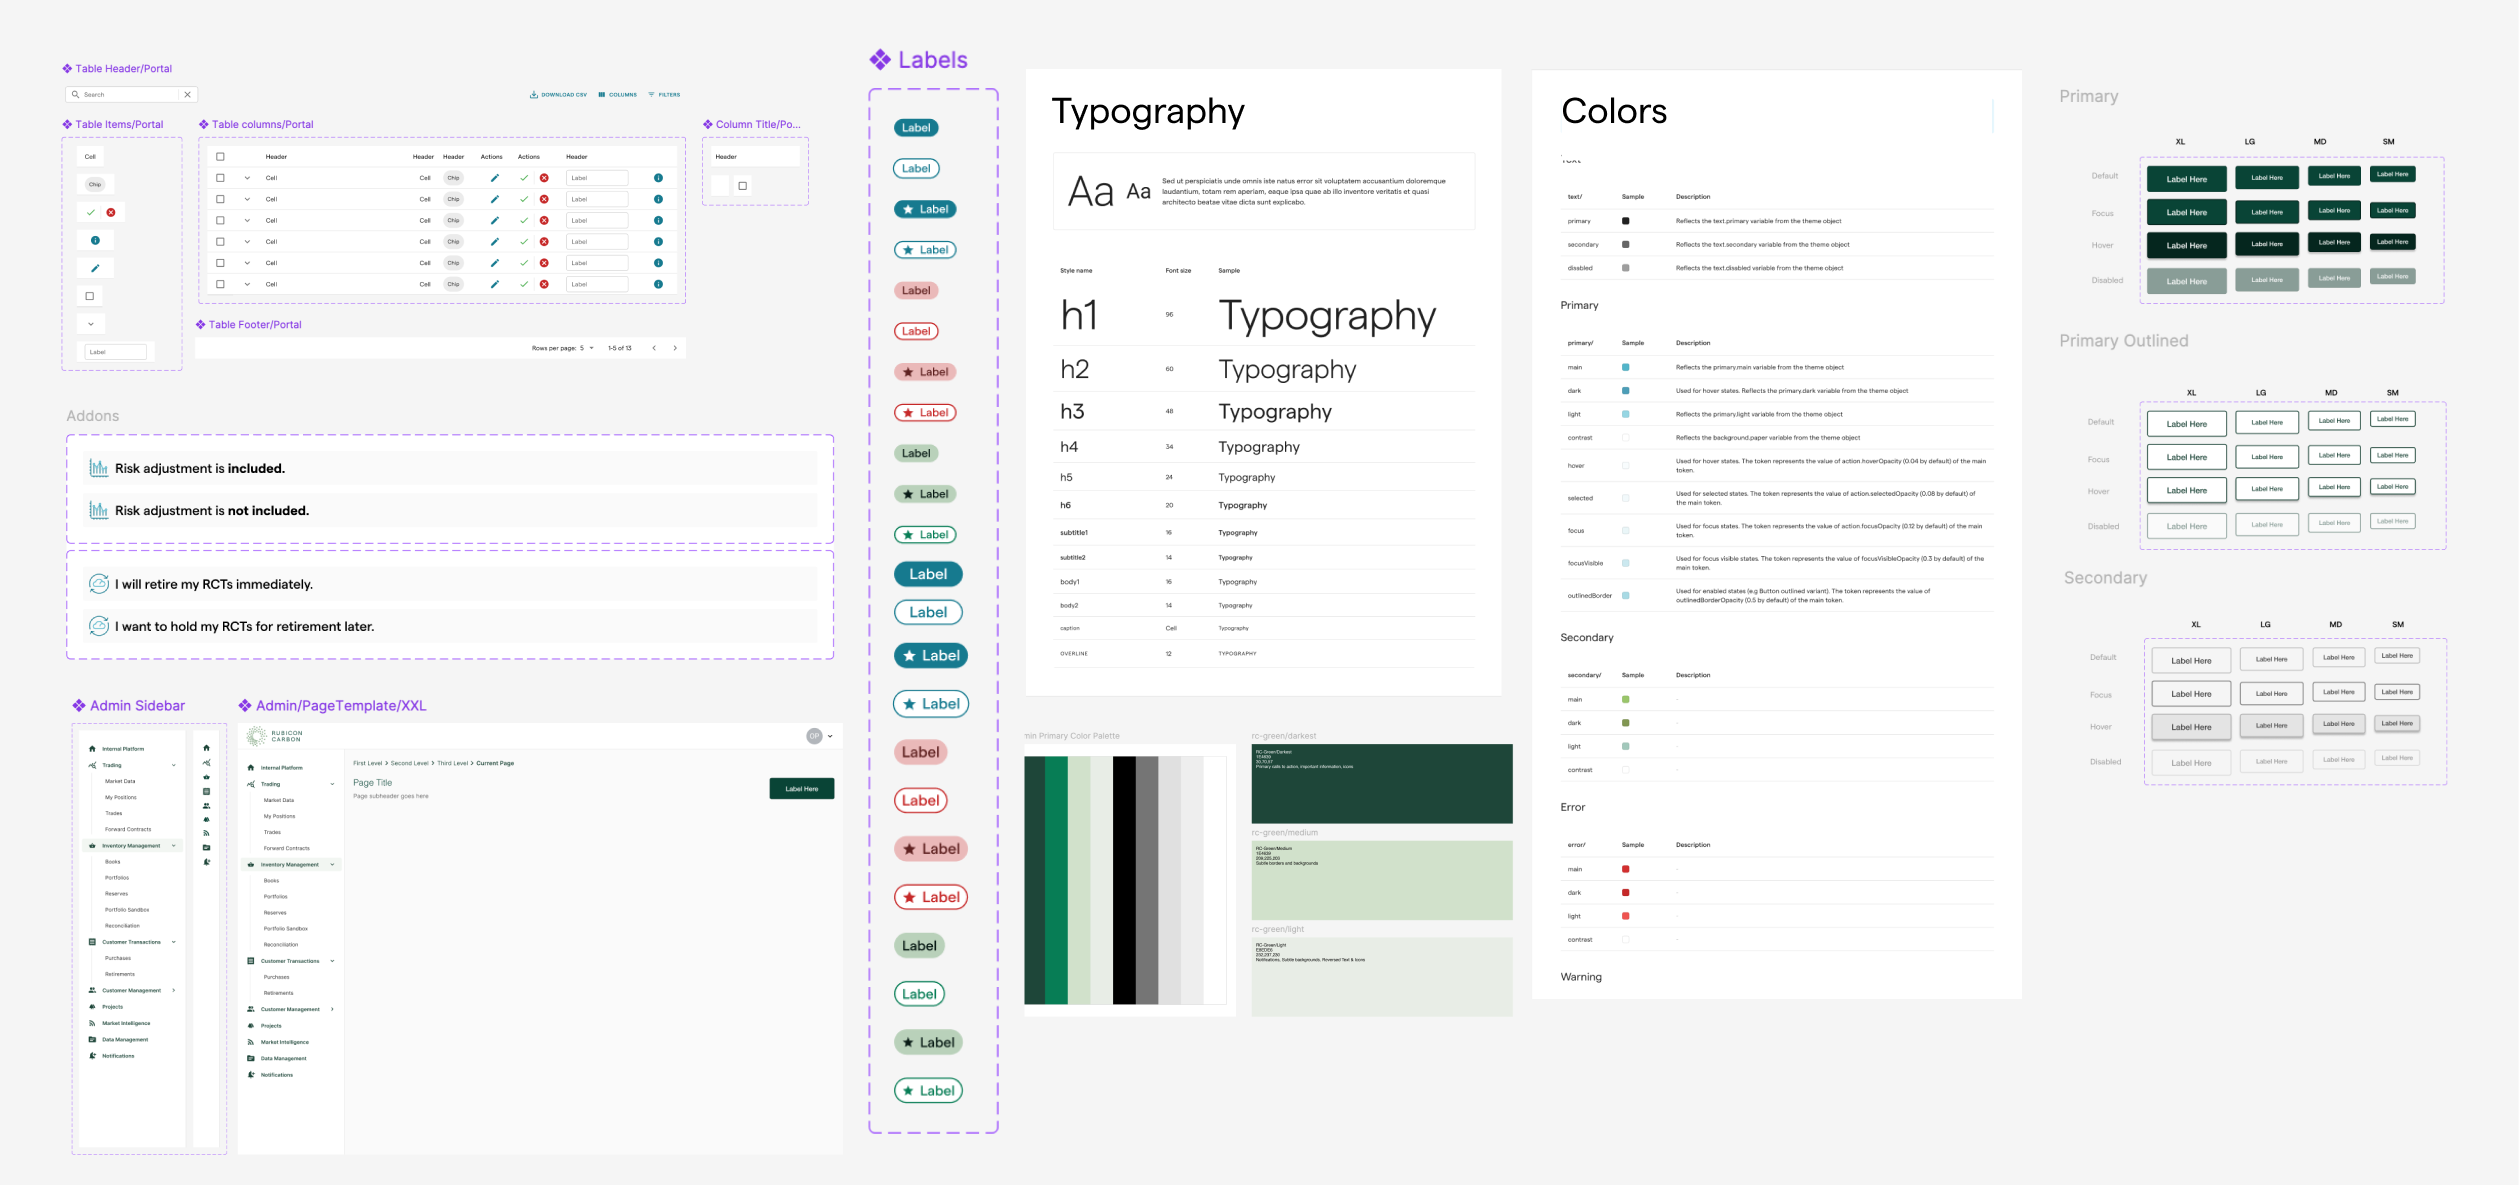Click the DOWNLOAD CSV link
The height and width of the screenshot is (1185, 2519).
[x=558, y=94]
